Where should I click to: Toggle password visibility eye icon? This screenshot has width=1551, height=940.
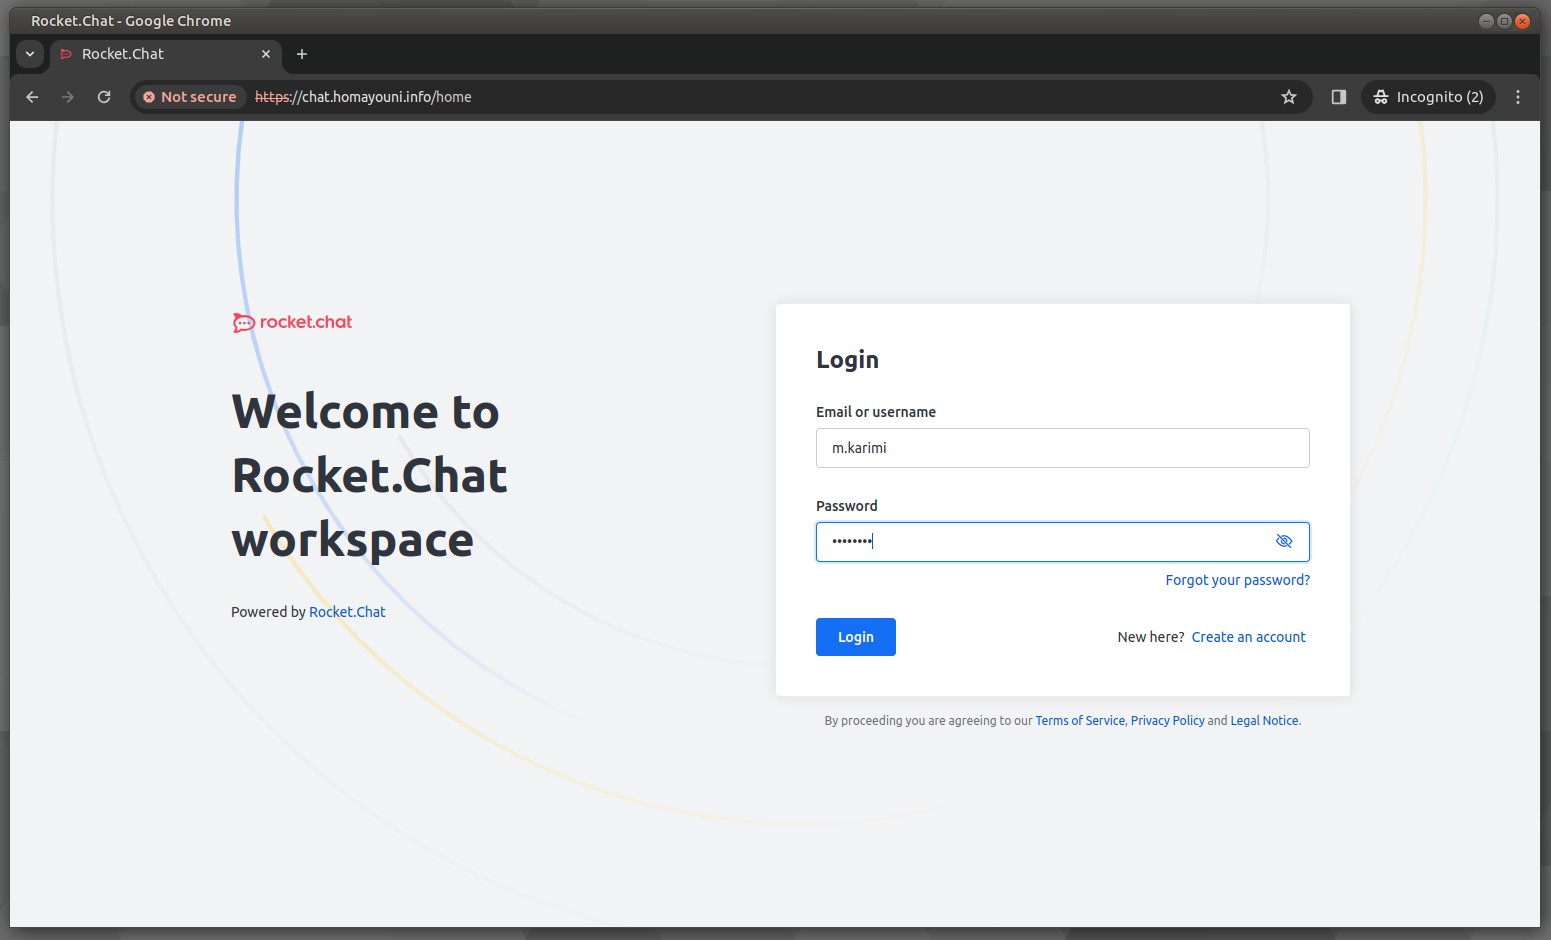(1284, 542)
